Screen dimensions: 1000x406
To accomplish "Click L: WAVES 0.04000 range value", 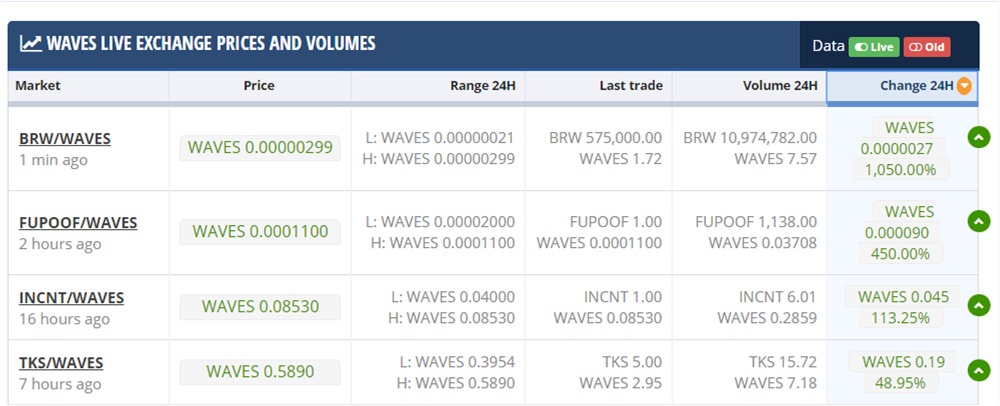I will [453, 298].
